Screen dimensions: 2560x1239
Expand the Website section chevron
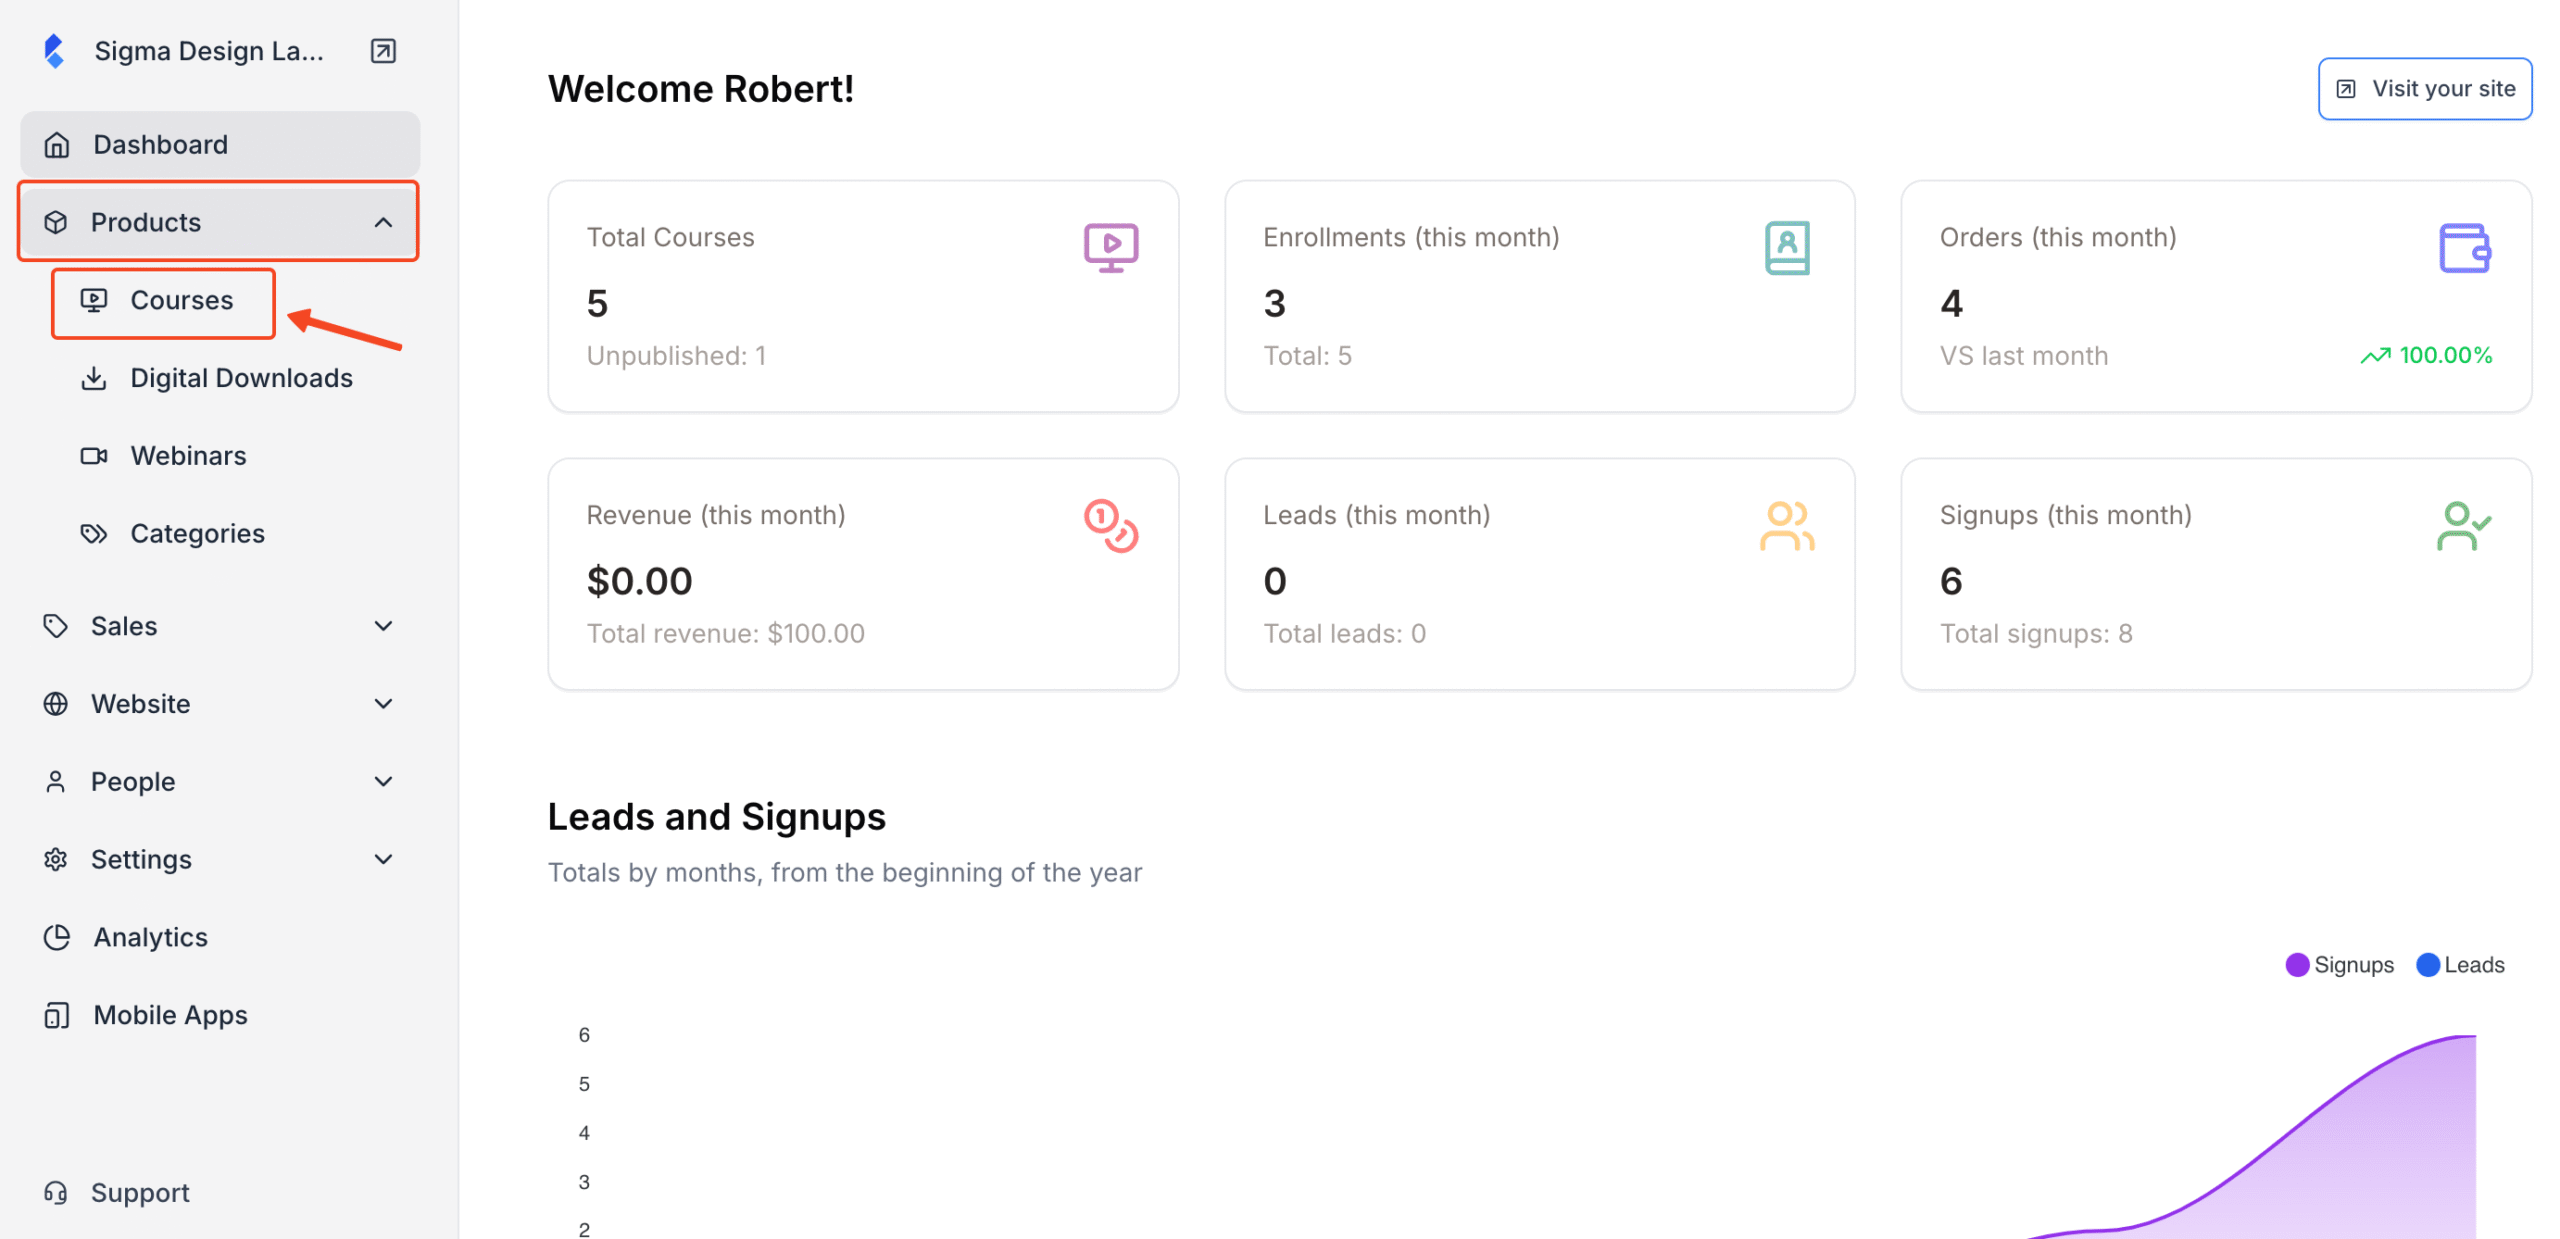383,704
